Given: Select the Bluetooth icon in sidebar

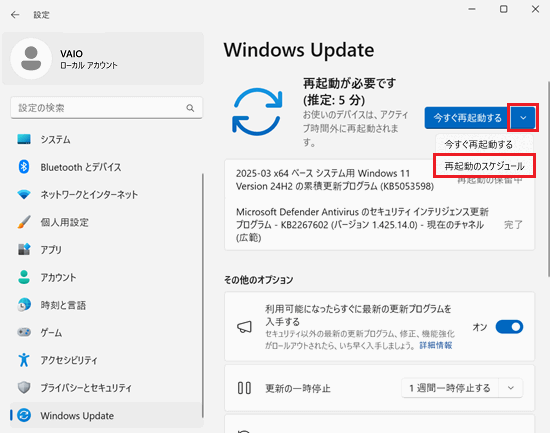Looking at the screenshot, I should click(24, 167).
